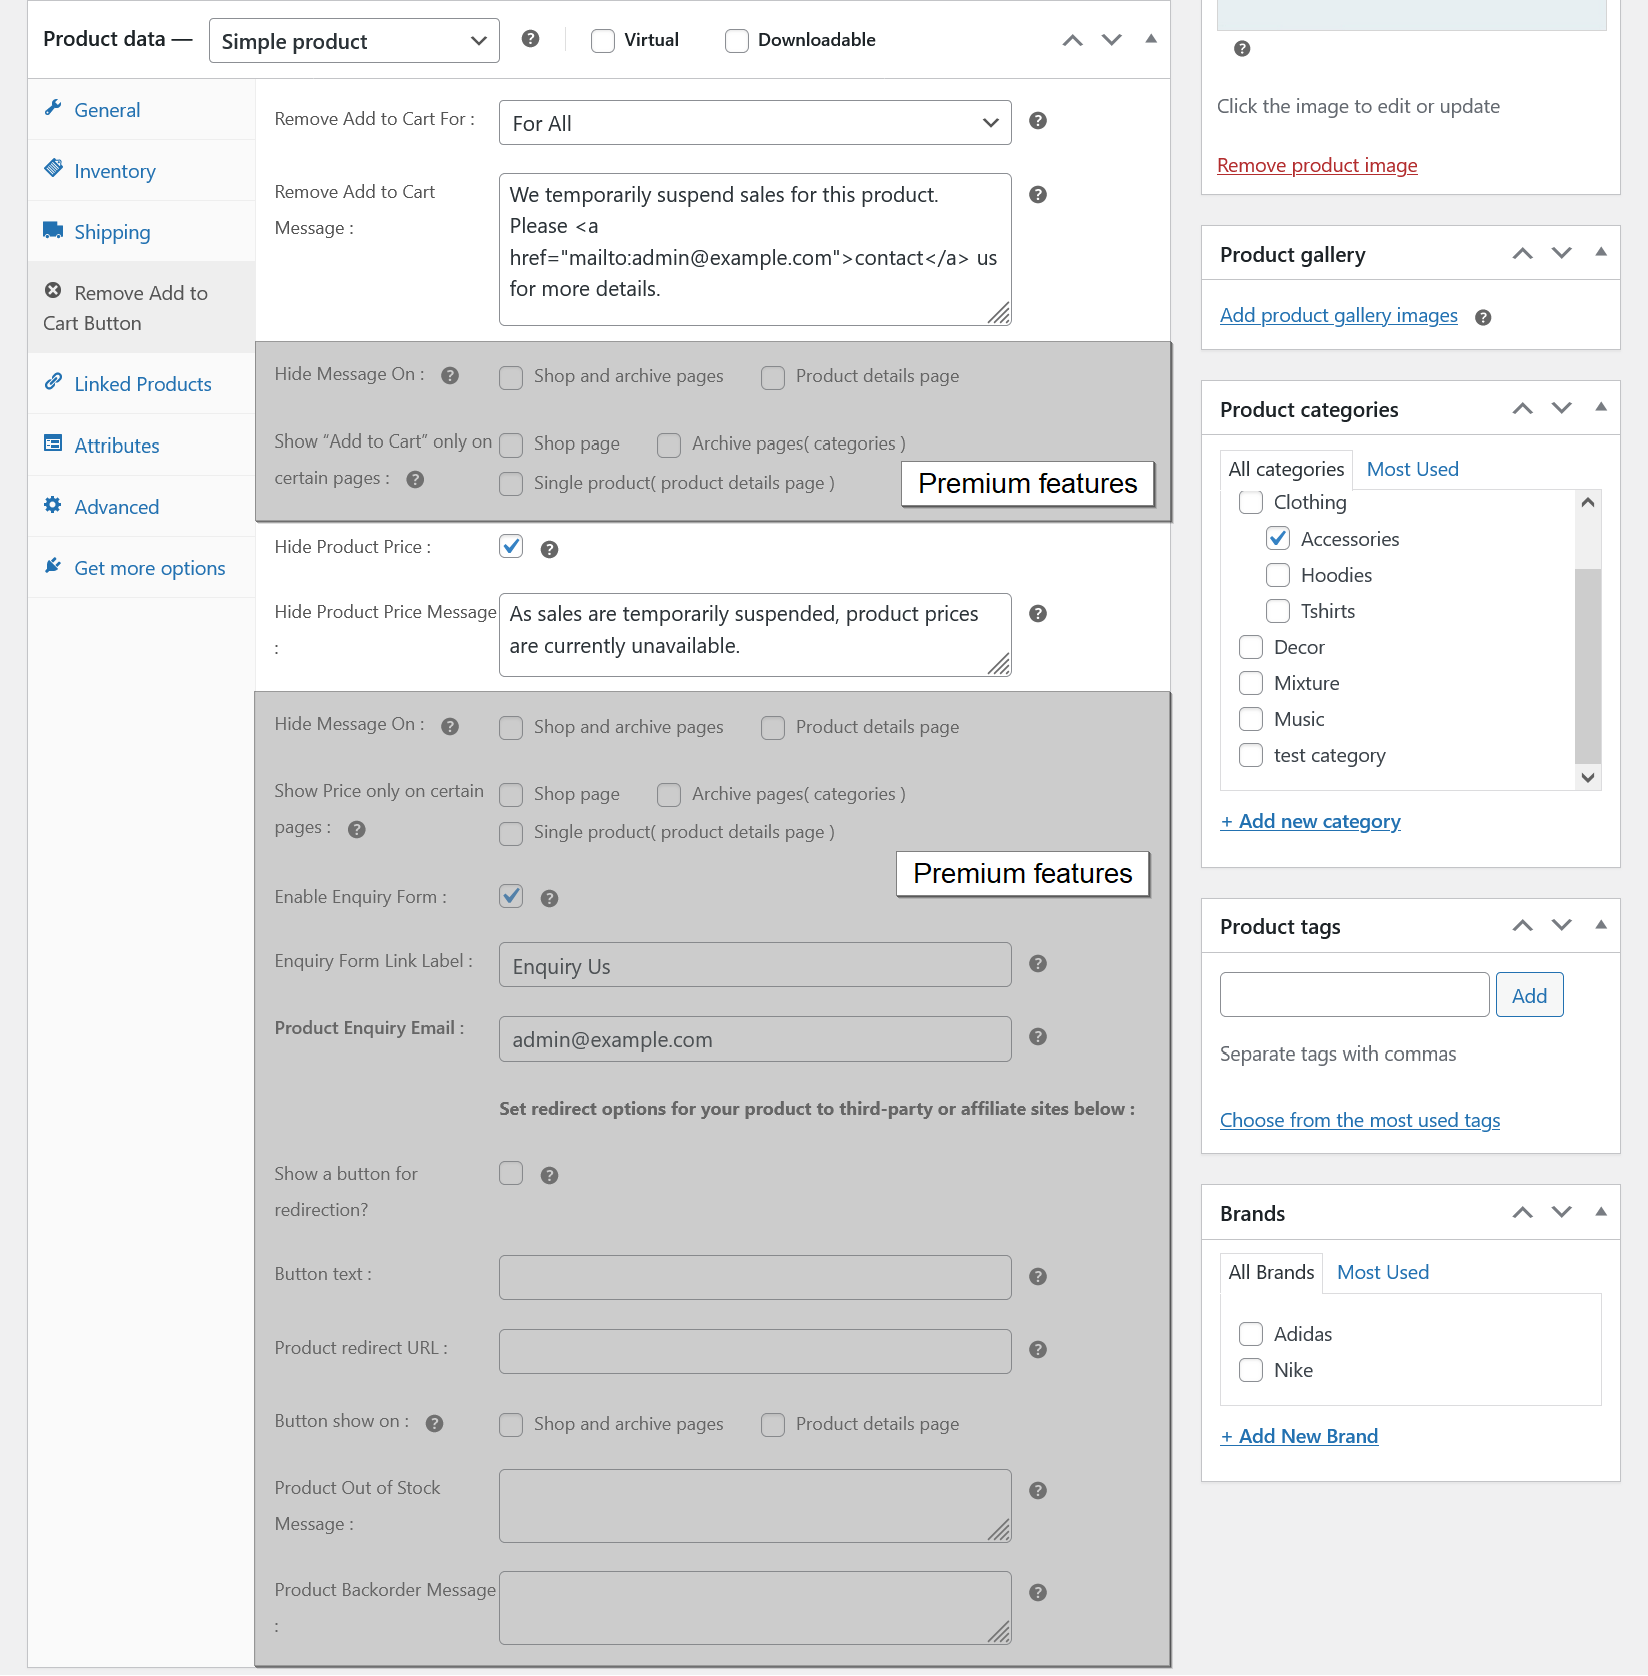Check the Hoodies category

pos(1278,575)
